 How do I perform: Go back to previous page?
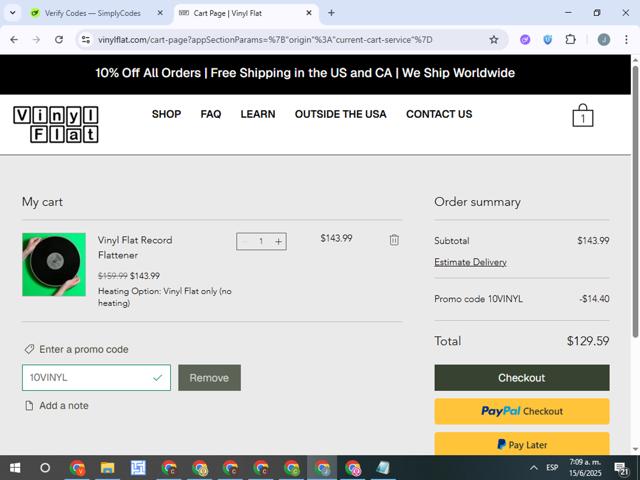click(x=14, y=40)
